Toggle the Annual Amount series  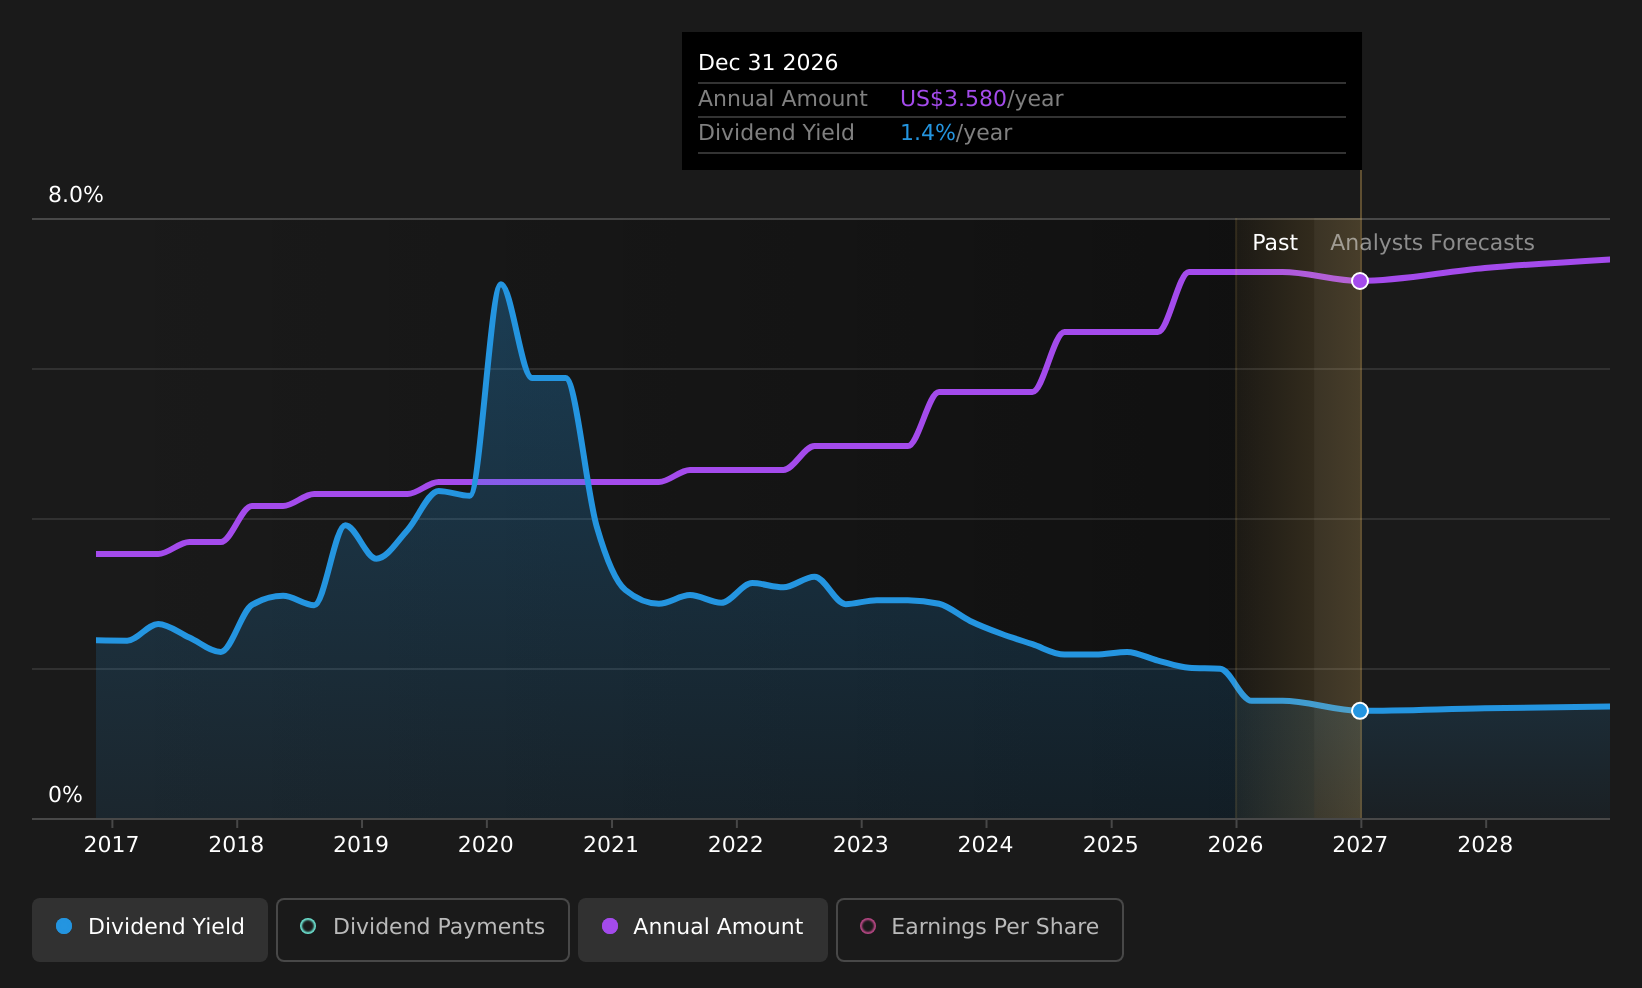tap(703, 929)
